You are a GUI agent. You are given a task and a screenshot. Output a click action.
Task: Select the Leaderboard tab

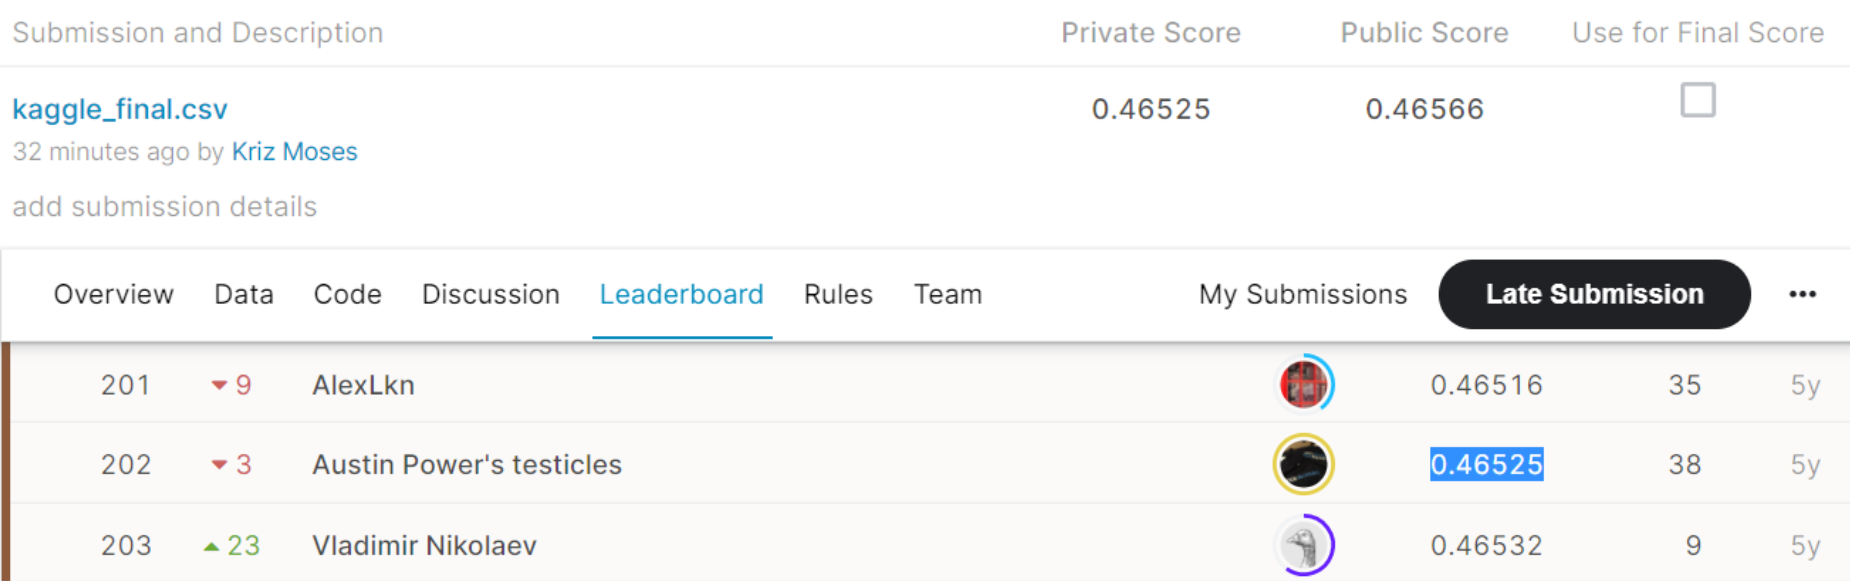click(x=681, y=294)
